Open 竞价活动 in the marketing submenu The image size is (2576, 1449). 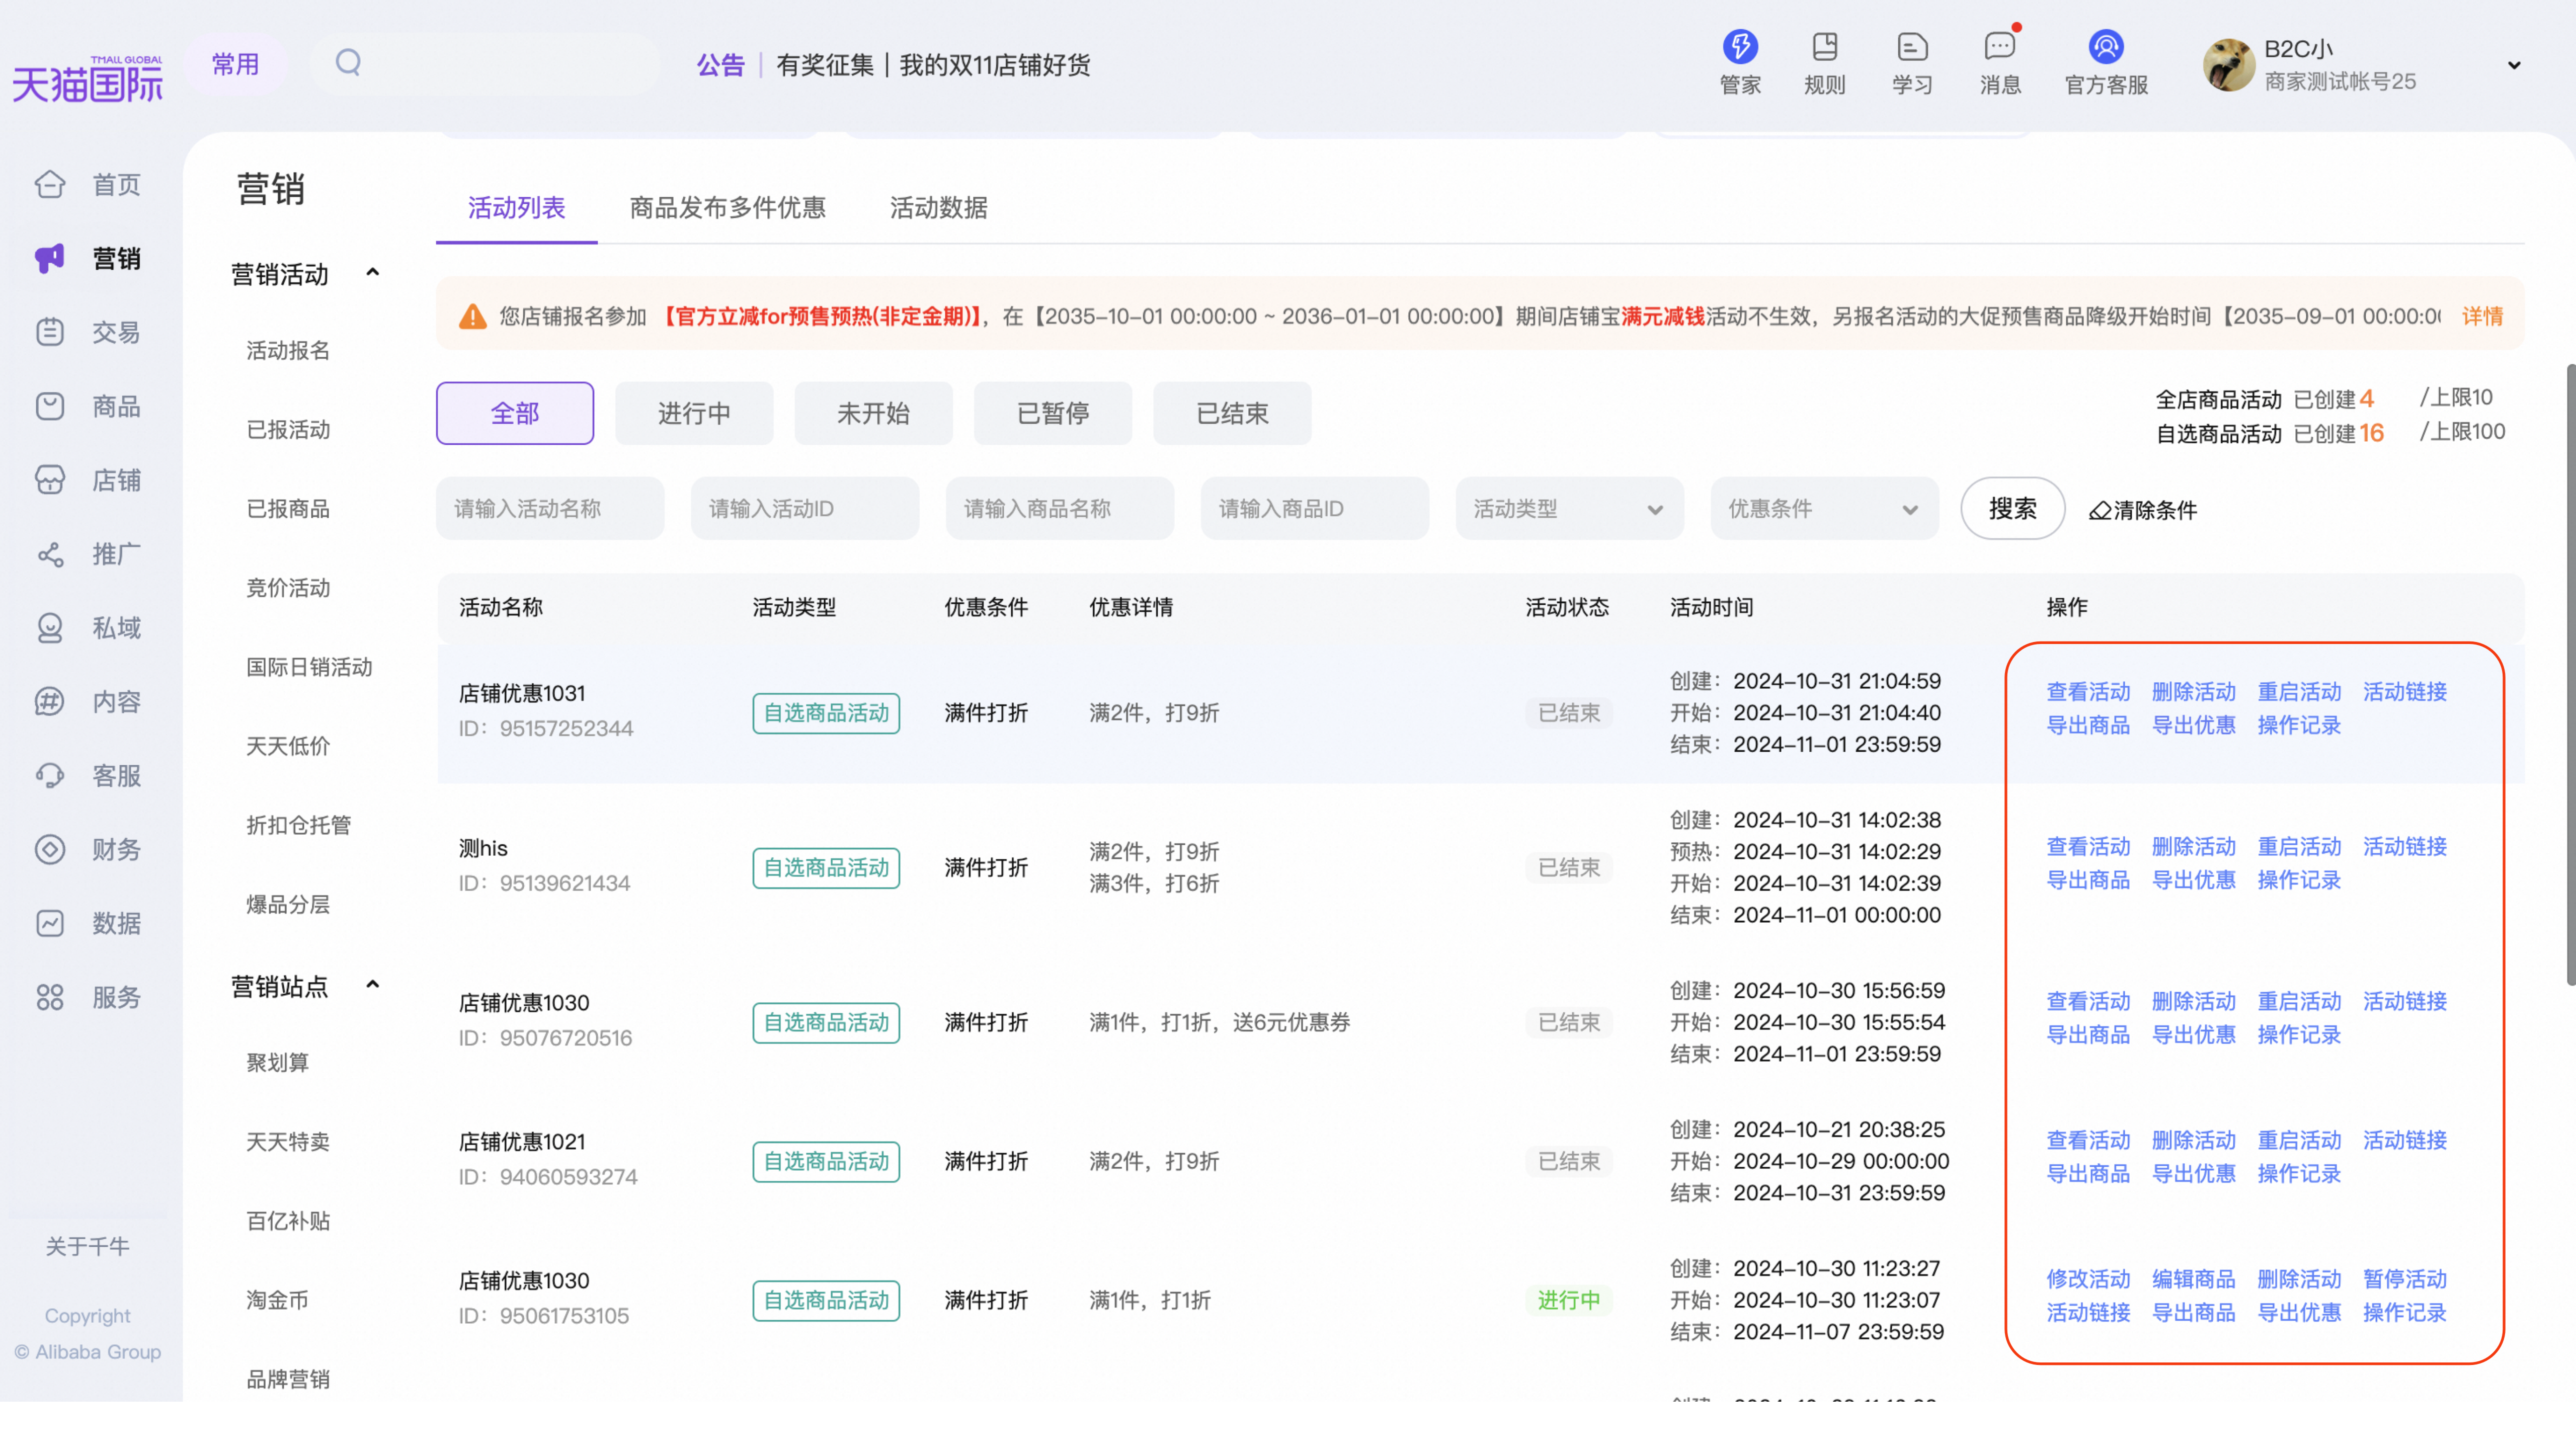point(288,588)
